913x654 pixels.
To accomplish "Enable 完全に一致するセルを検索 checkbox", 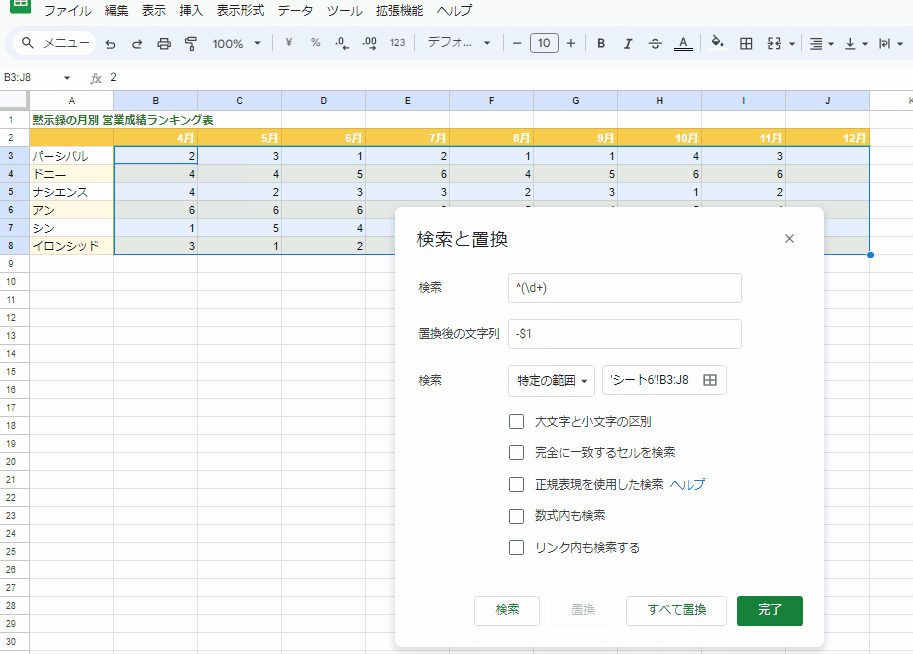I will point(516,453).
